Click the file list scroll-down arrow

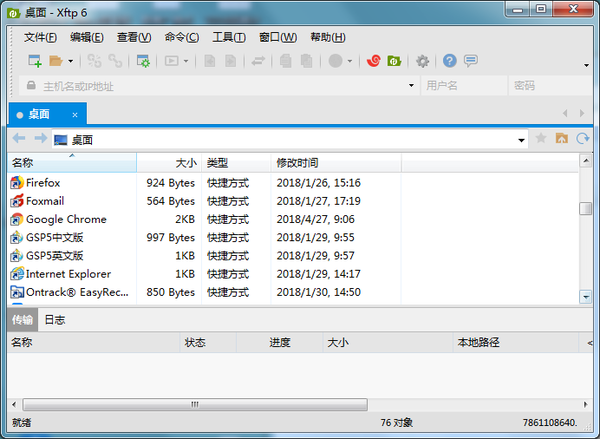(586, 297)
